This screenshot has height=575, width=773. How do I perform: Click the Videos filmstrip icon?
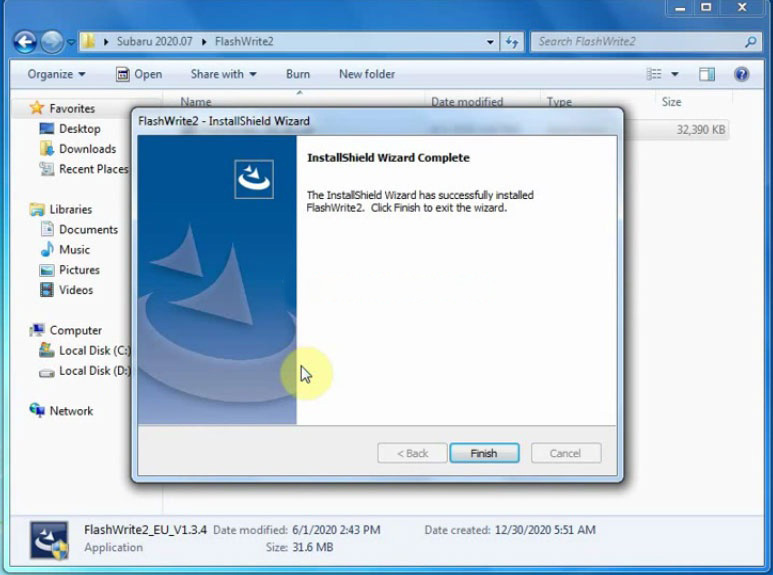coord(47,289)
